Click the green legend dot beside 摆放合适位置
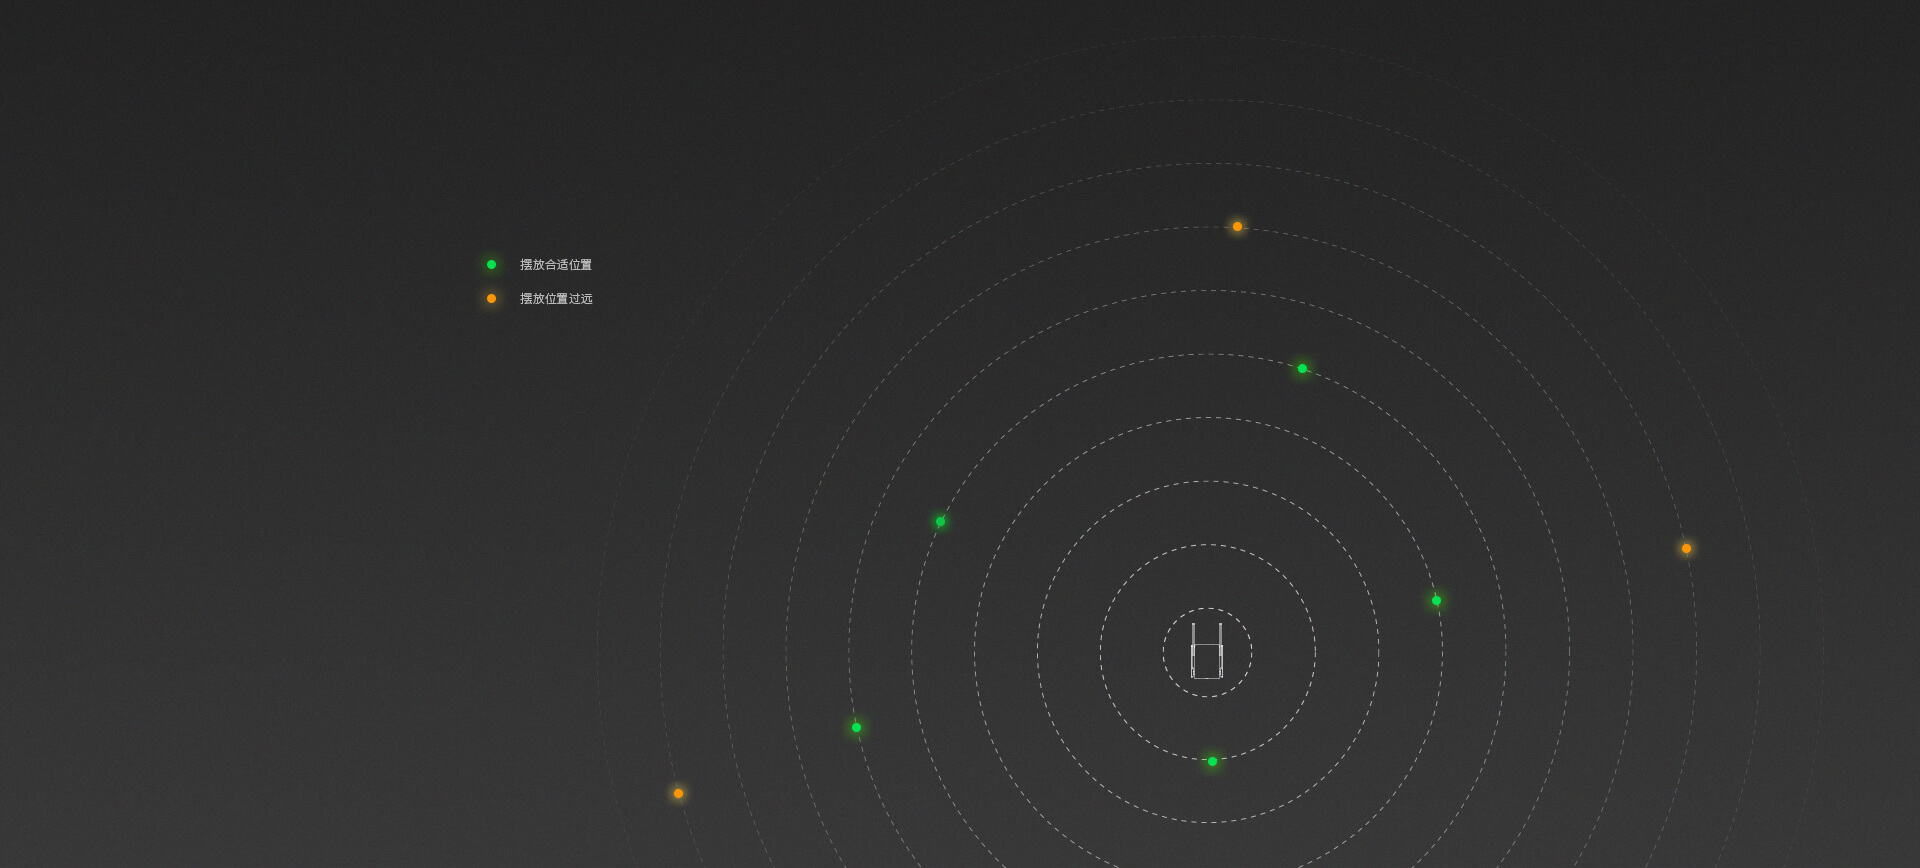The height and width of the screenshot is (868, 1920). [491, 265]
